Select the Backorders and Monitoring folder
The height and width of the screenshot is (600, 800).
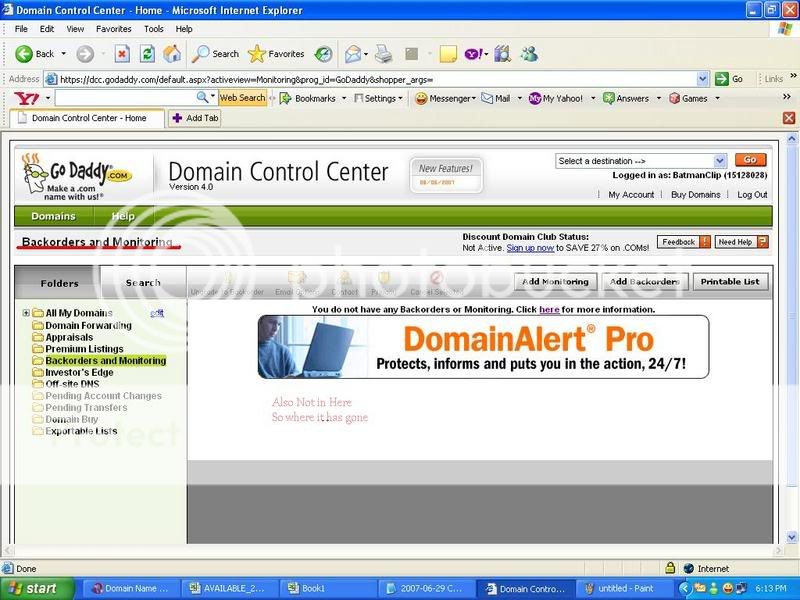[x=105, y=360]
